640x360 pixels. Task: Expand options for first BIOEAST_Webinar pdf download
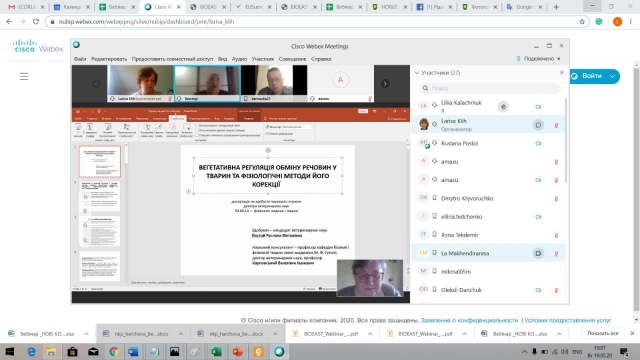pos(370,334)
